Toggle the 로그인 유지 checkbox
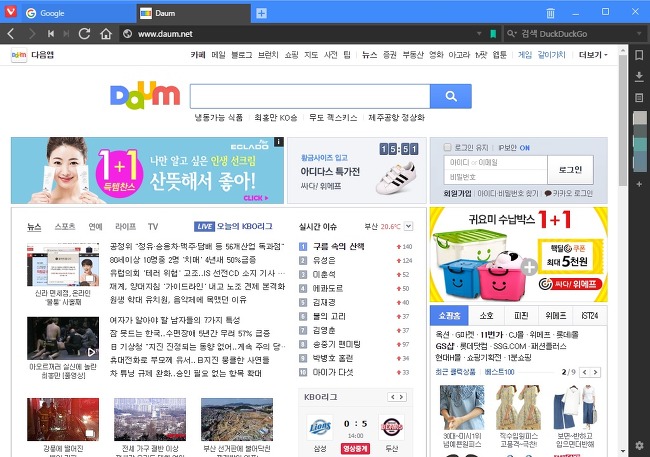The image size is (650, 457). pyautogui.click(x=447, y=147)
